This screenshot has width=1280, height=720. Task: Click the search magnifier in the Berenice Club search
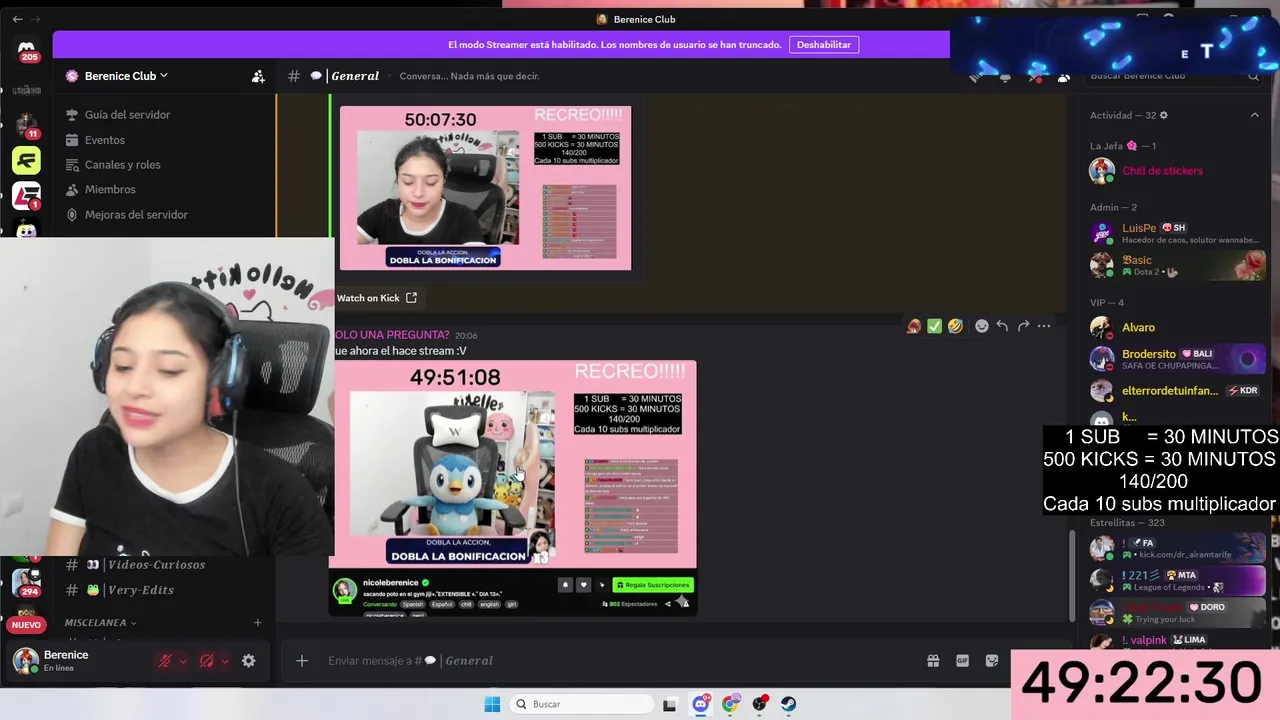click(x=1253, y=76)
